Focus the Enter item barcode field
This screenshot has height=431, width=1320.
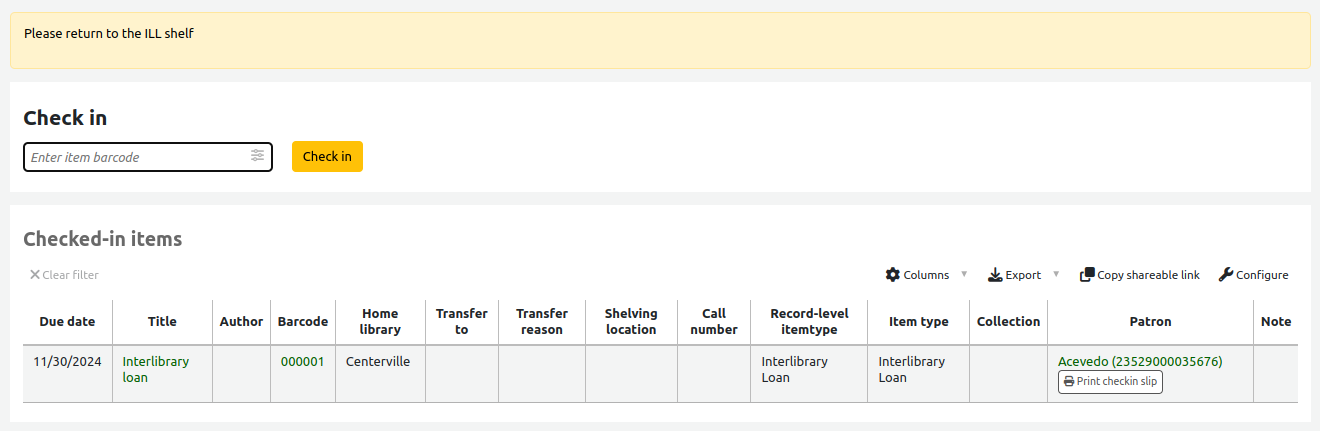[138, 157]
